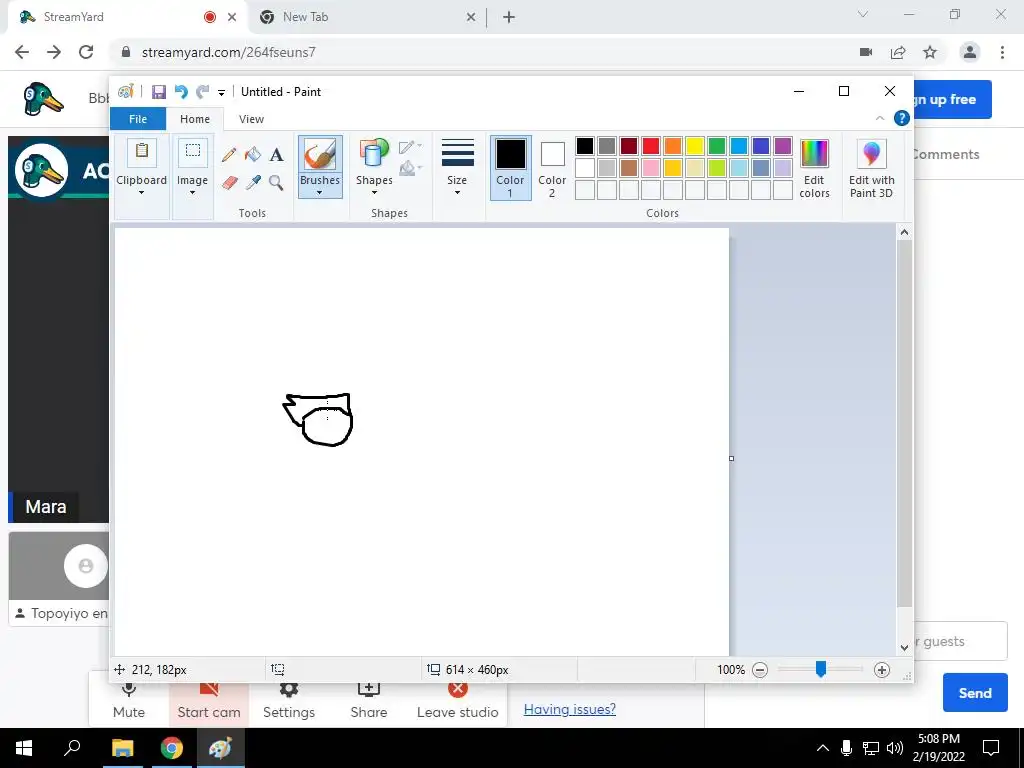Expand the Clipboard dropdown
The height and width of the screenshot is (768, 1024).
click(141, 192)
